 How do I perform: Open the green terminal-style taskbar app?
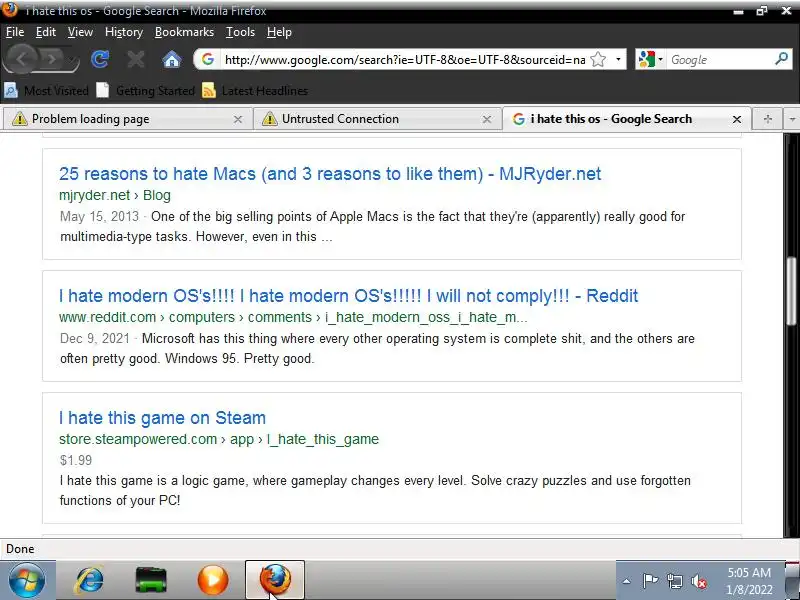(x=151, y=580)
